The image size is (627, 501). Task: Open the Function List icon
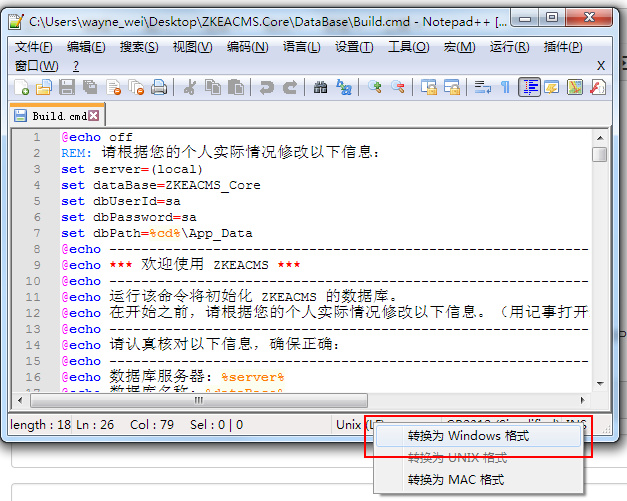click(598, 87)
